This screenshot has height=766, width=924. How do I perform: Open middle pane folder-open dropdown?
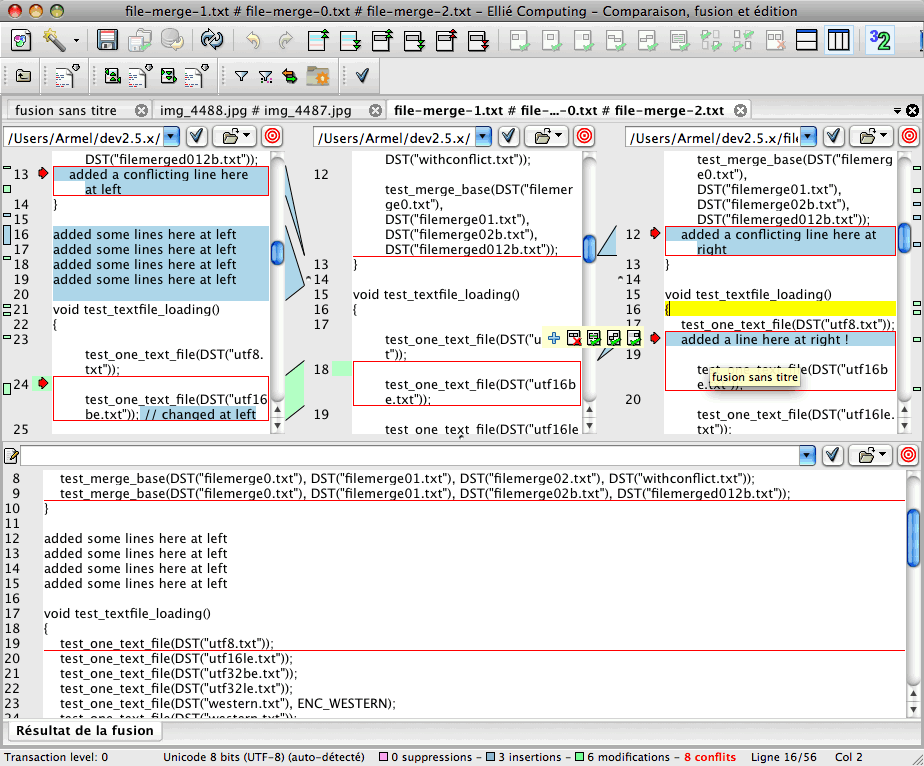[547, 137]
